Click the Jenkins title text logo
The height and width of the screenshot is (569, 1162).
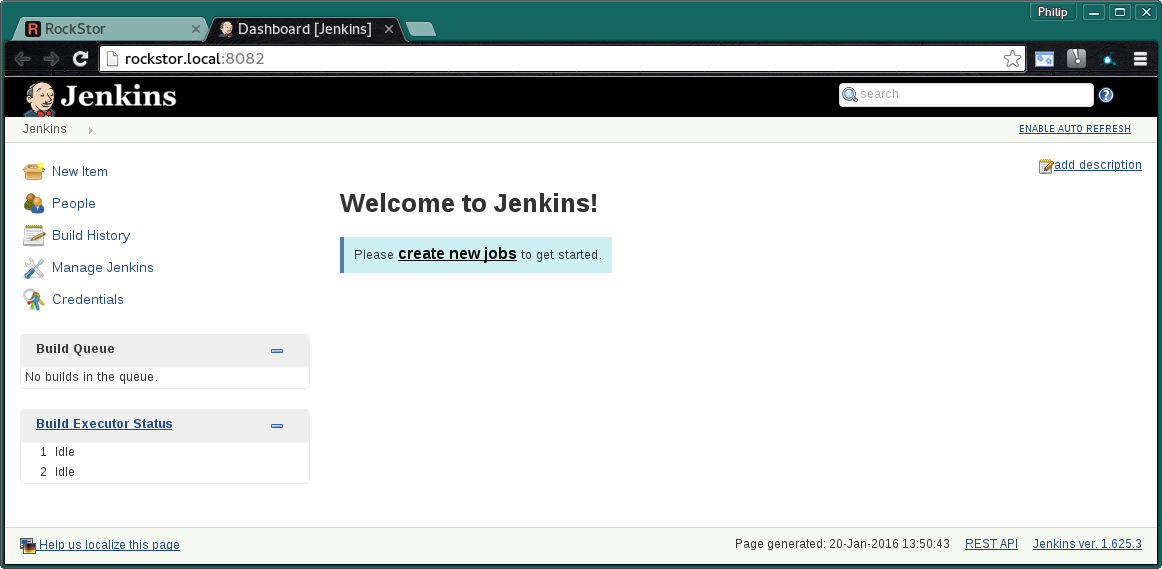click(119, 96)
